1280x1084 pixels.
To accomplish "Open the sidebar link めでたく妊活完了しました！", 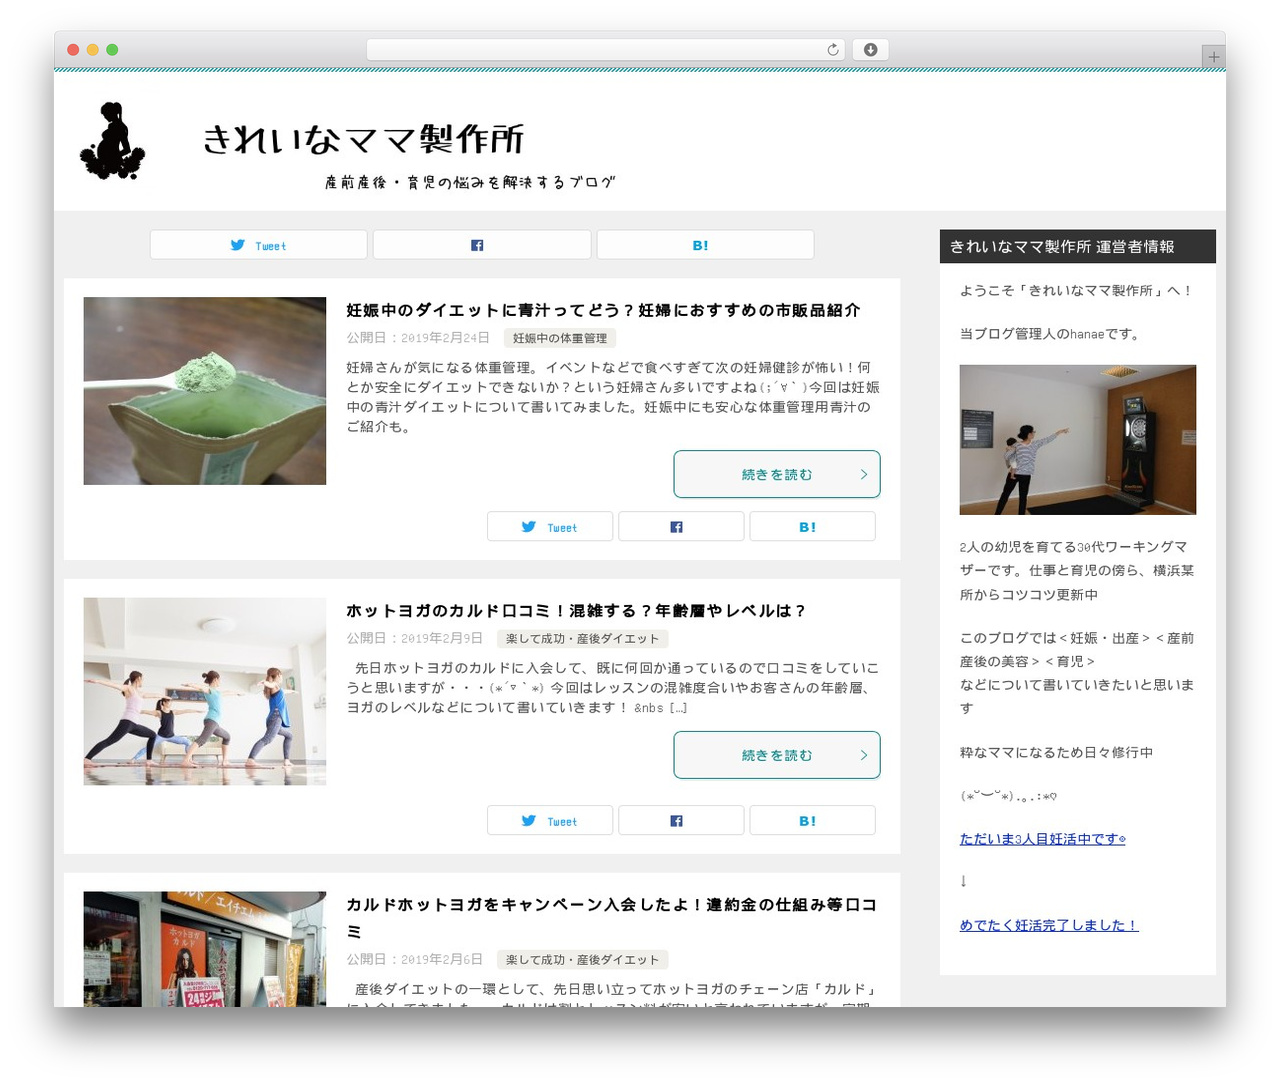I will [1049, 925].
